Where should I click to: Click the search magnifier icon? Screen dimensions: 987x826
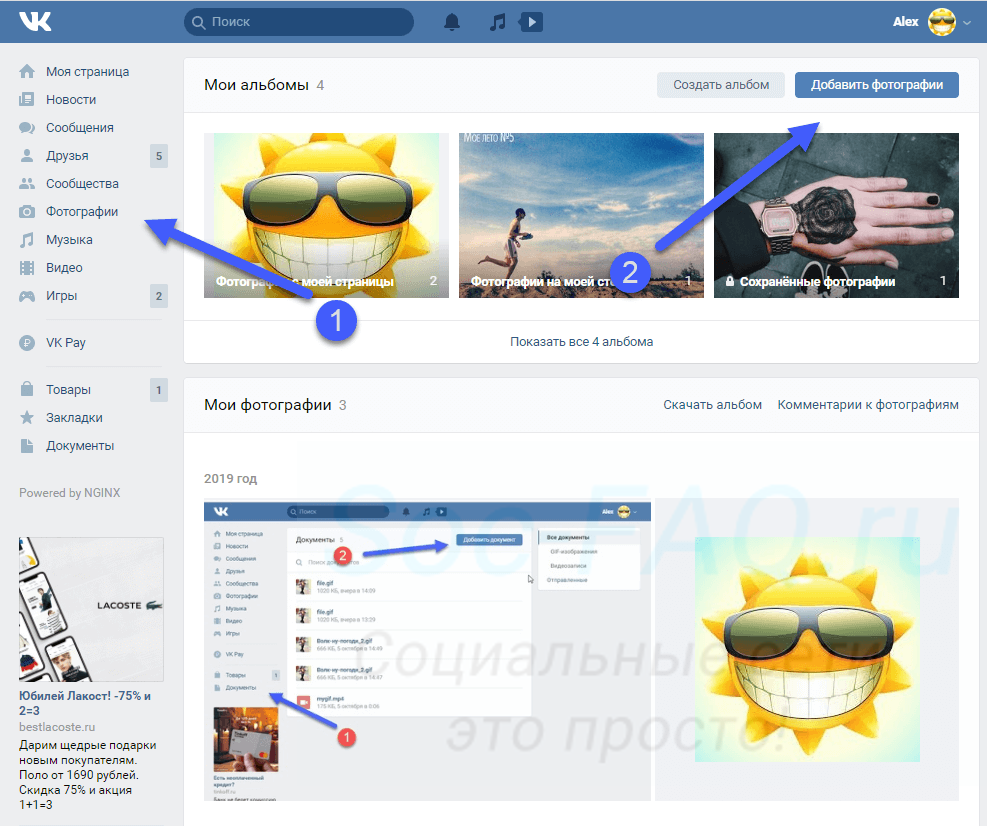[x=198, y=22]
